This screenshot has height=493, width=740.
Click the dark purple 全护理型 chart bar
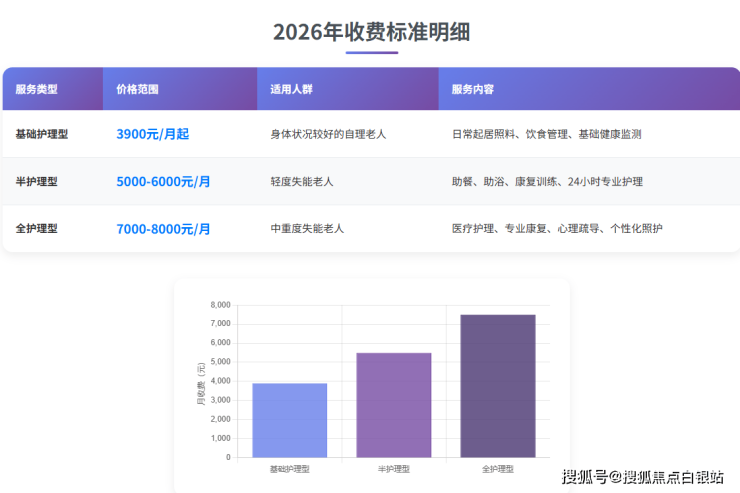[x=498, y=386]
